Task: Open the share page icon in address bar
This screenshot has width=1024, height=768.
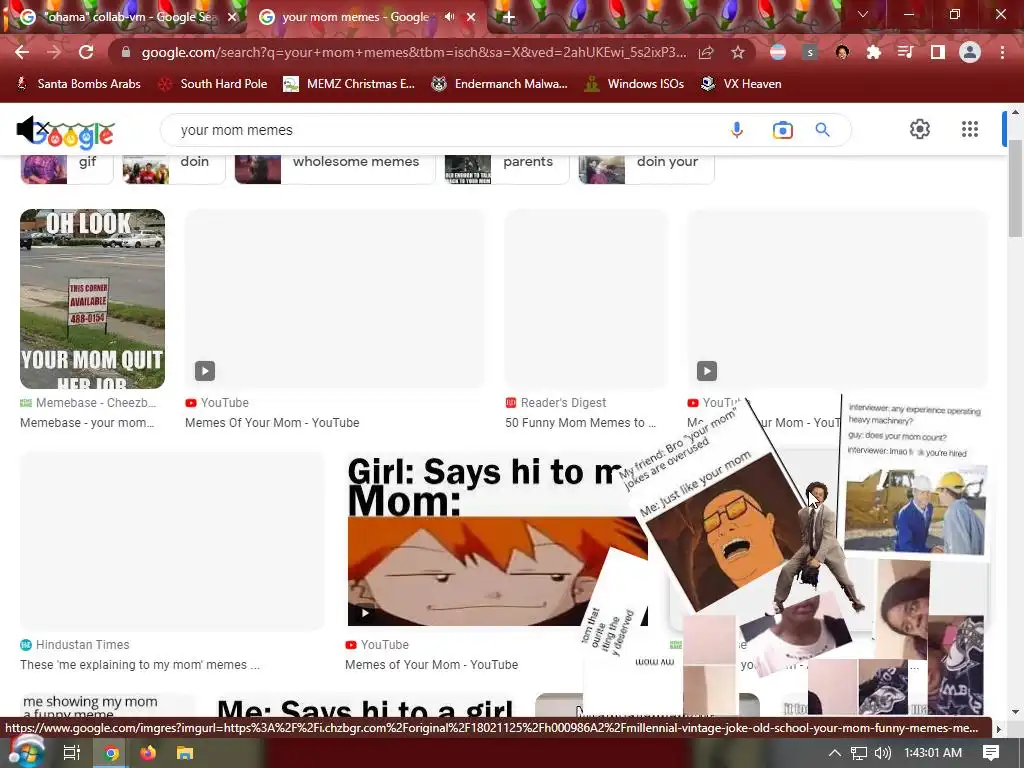Action: click(706, 52)
